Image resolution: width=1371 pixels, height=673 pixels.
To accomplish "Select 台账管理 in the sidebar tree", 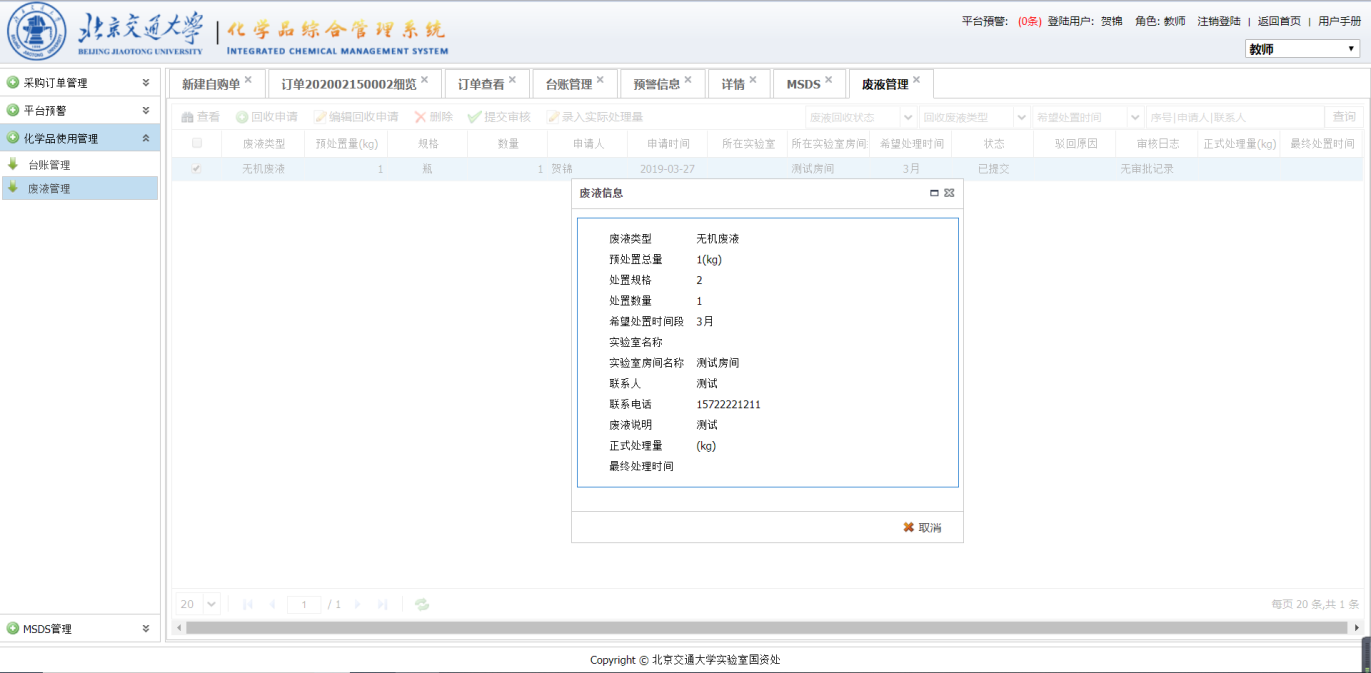I will [x=49, y=165].
